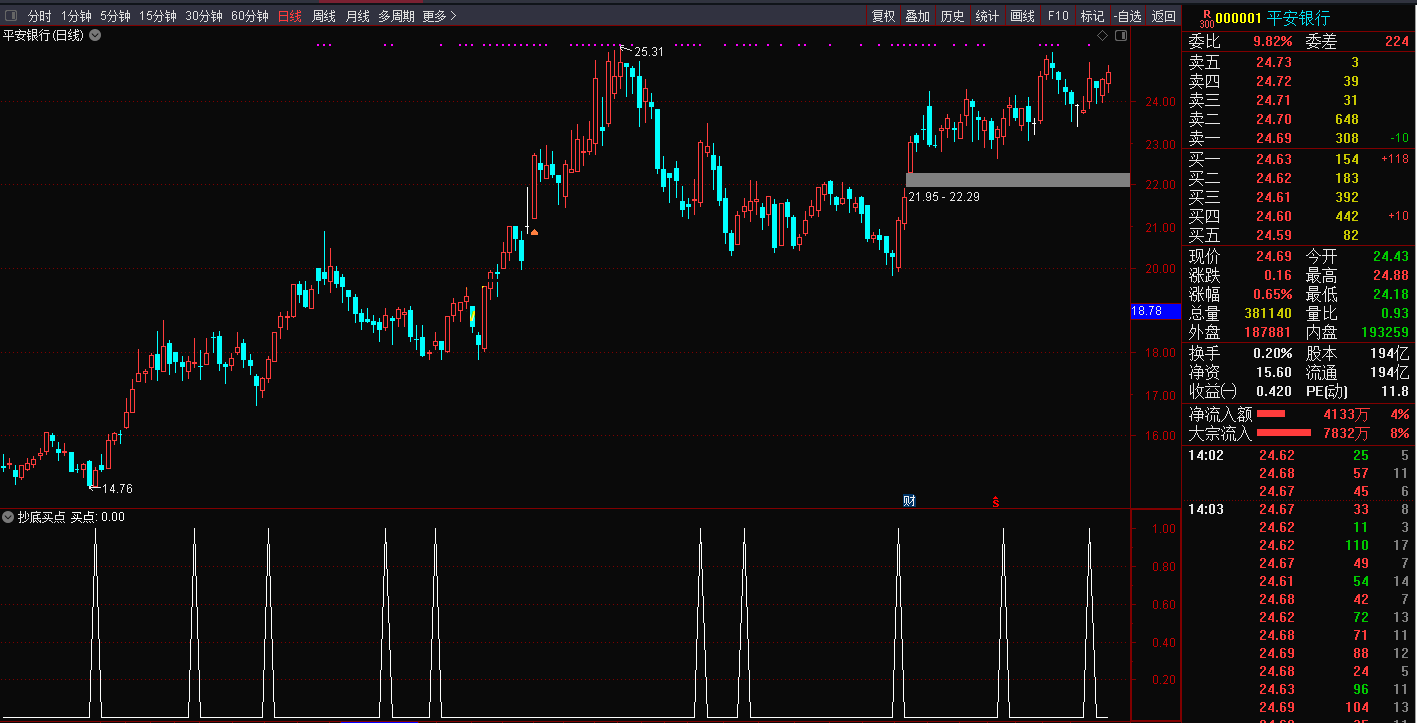Toggle the right info panel icon
The width and height of the screenshot is (1417, 723).
(1121, 35)
